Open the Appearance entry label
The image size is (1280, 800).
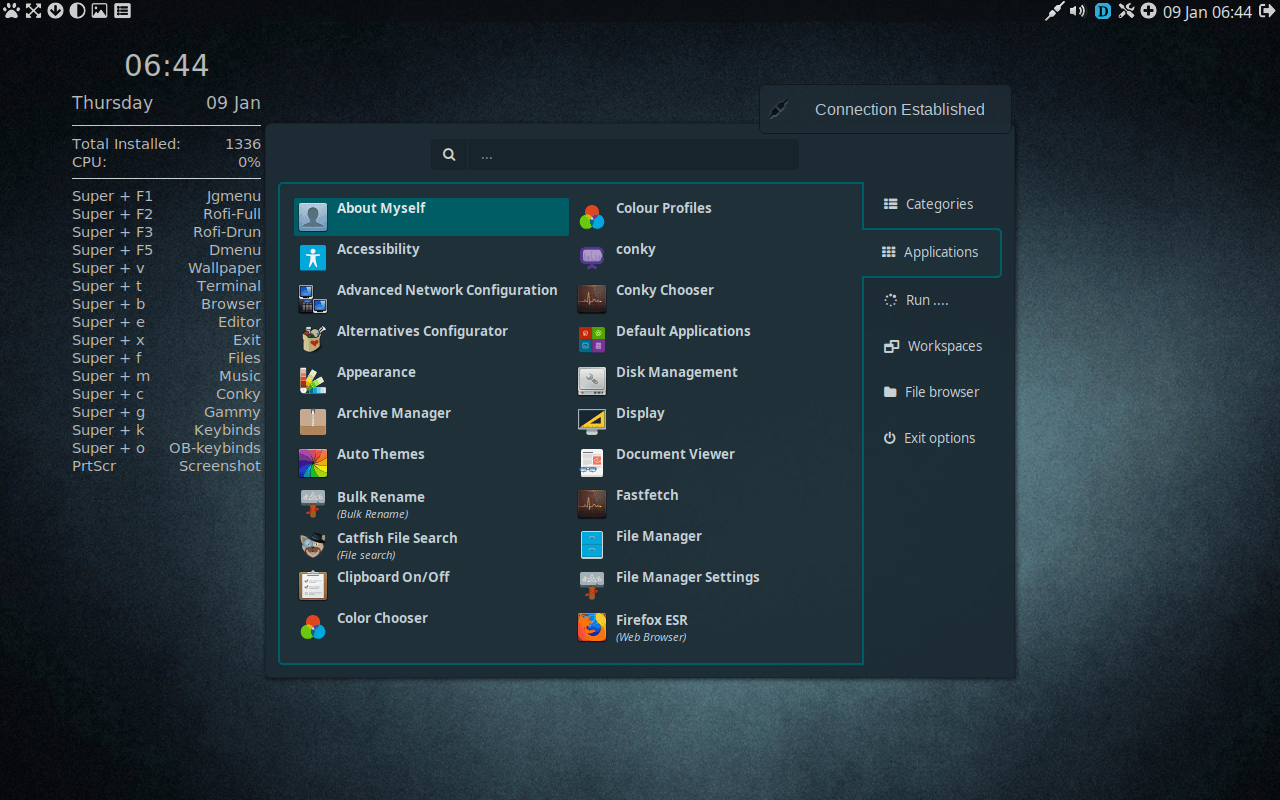pyautogui.click(x=376, y=372)
